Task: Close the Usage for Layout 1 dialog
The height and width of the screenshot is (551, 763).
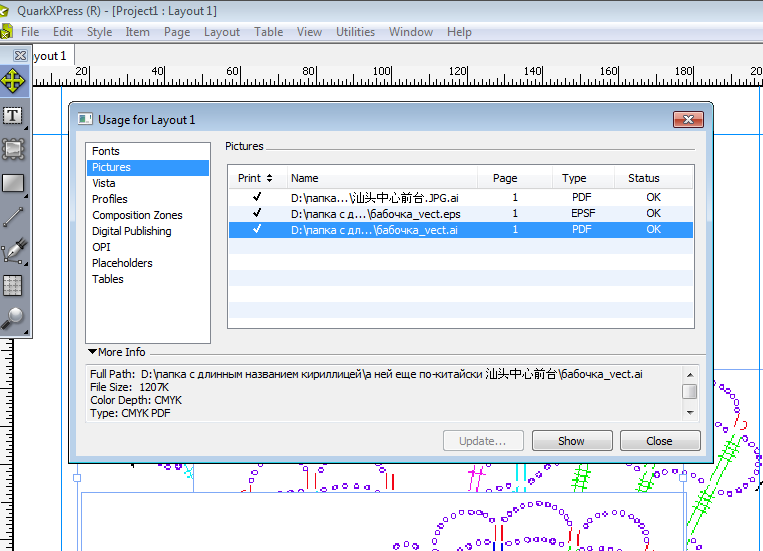Action: click(688, 119)
